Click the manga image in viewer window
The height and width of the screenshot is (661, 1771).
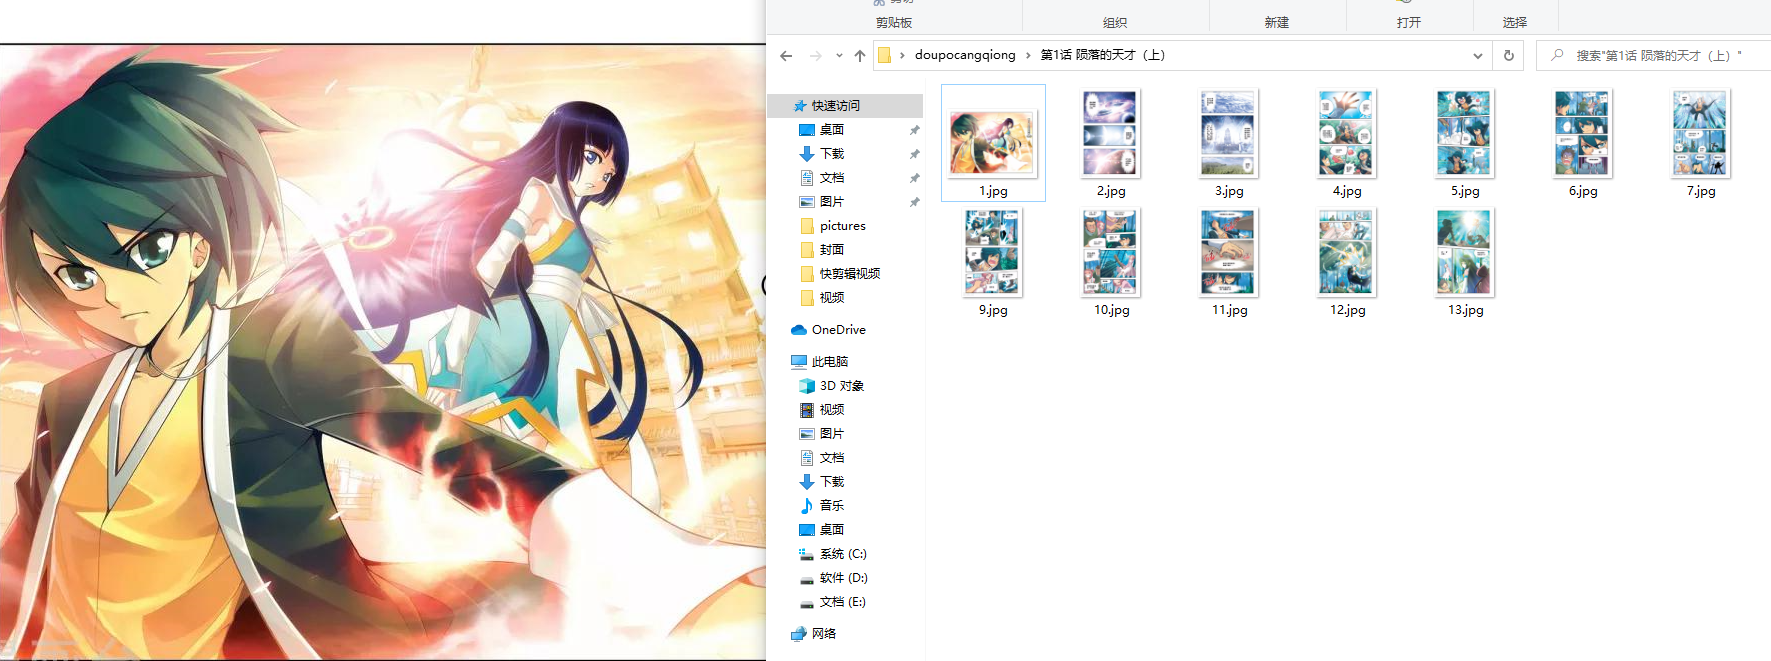coord(382,352)
